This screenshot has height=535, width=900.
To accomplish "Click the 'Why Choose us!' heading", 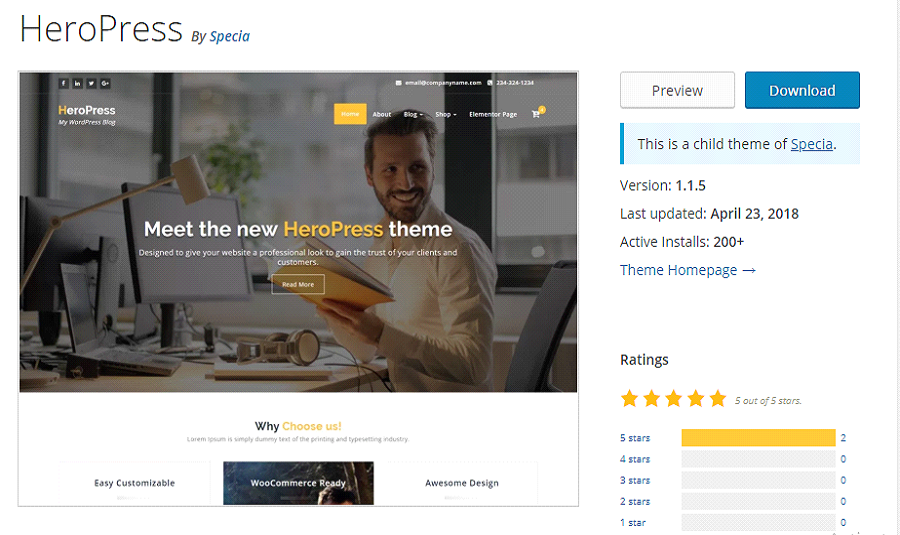I will click(298, 426).
